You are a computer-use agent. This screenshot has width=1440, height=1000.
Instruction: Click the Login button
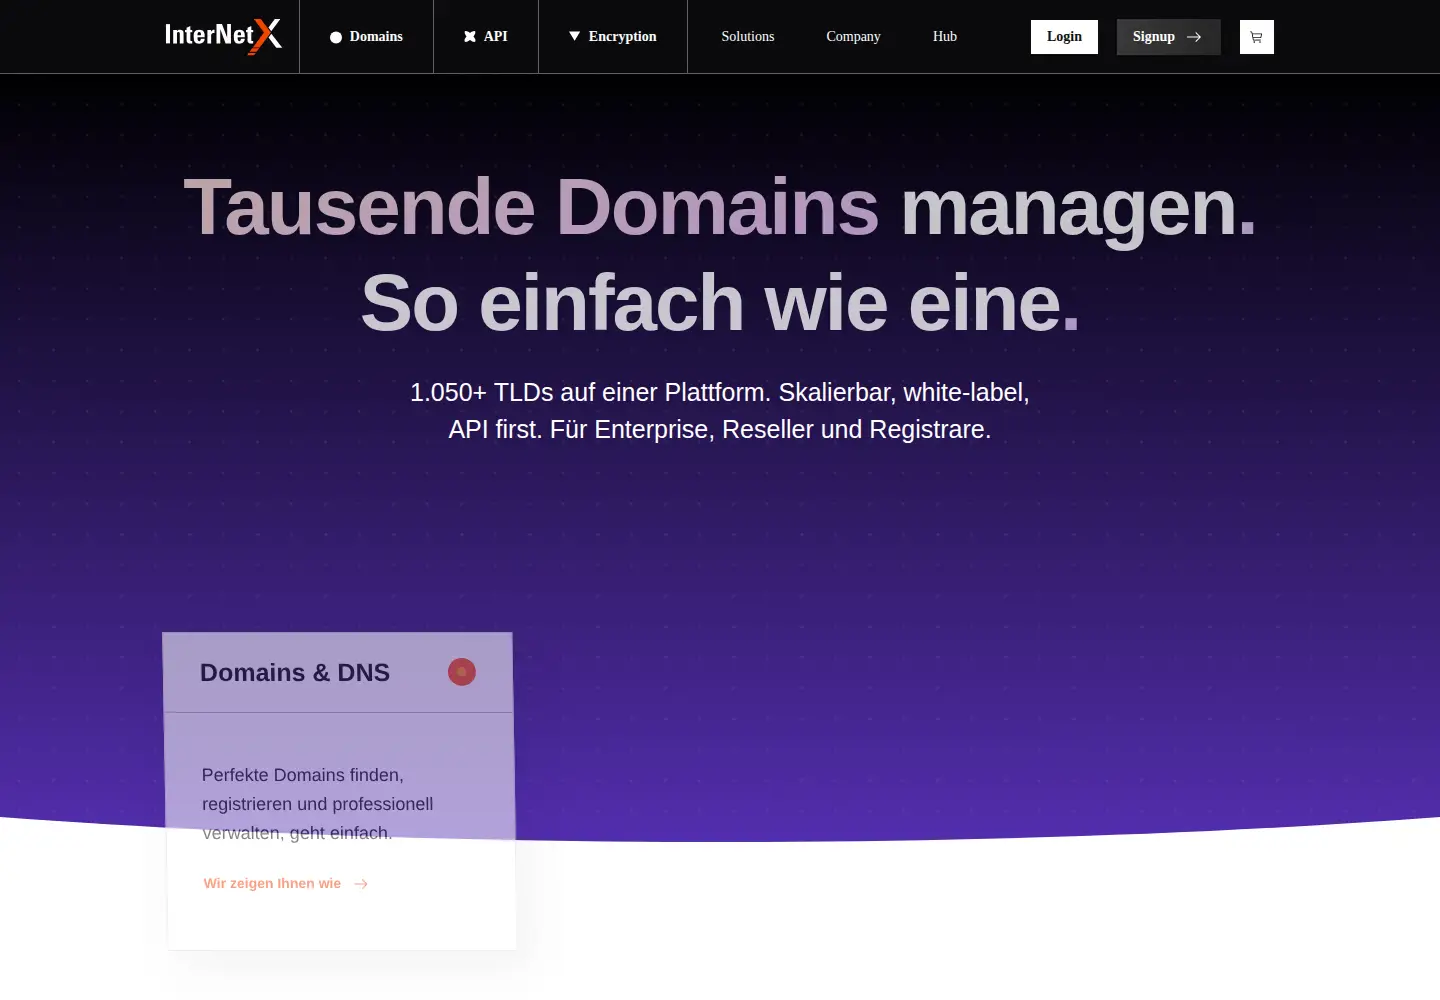pos(1064,37)
